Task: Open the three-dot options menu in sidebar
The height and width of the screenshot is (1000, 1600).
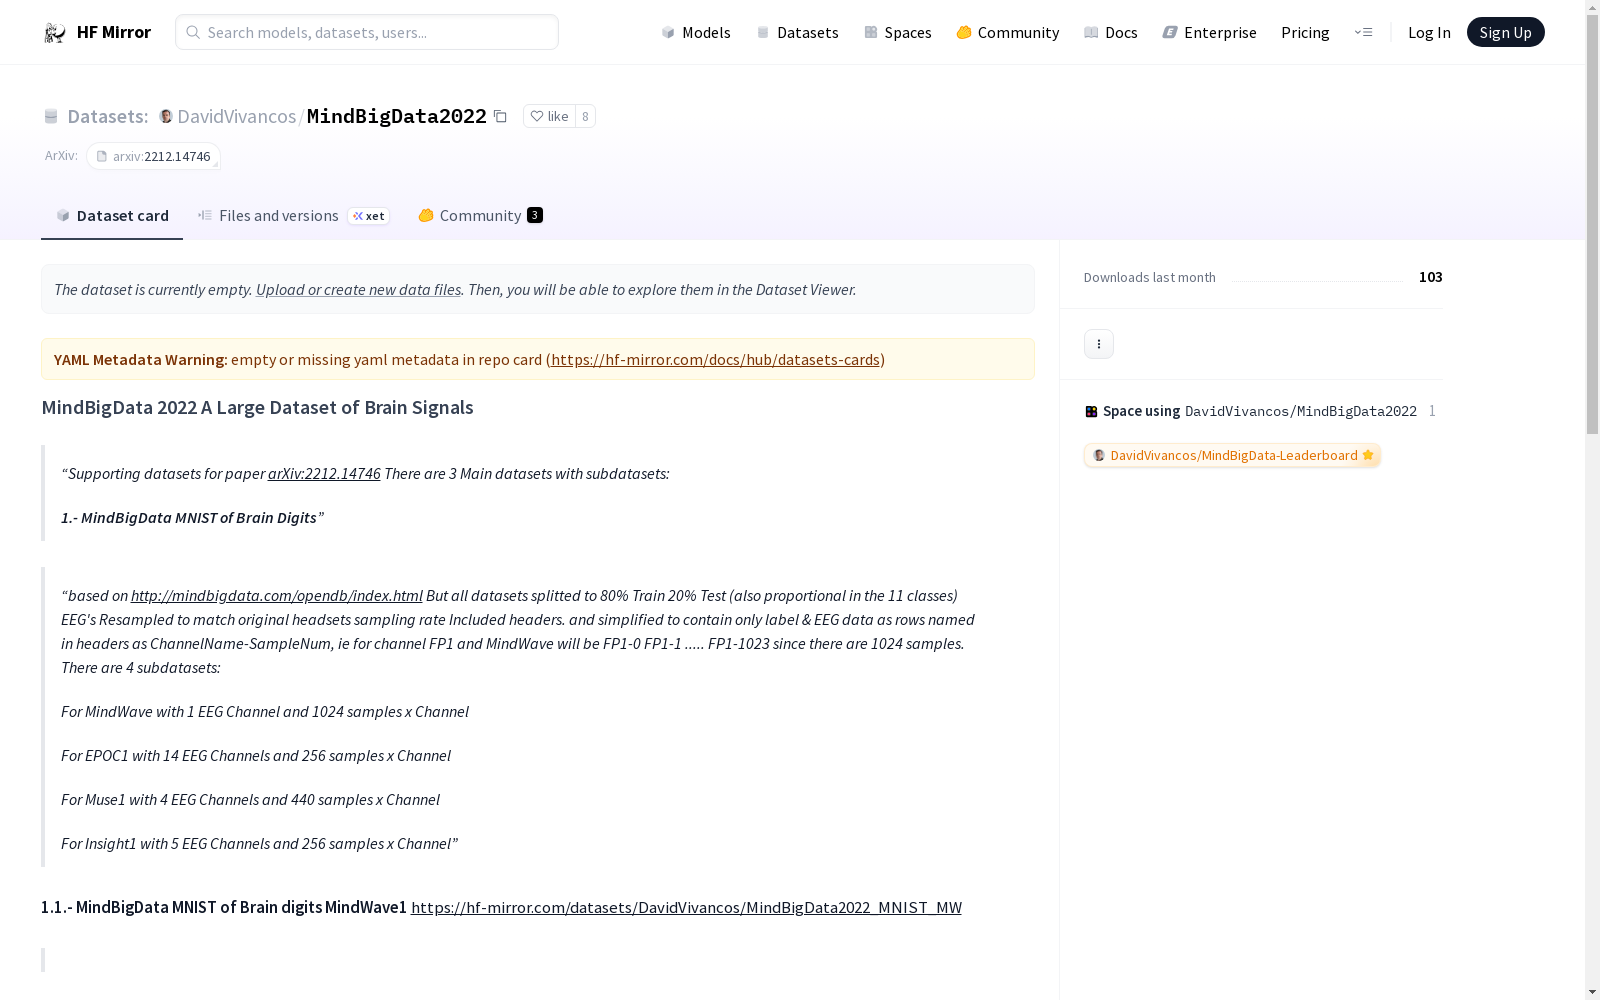Action: point(1099,344)
